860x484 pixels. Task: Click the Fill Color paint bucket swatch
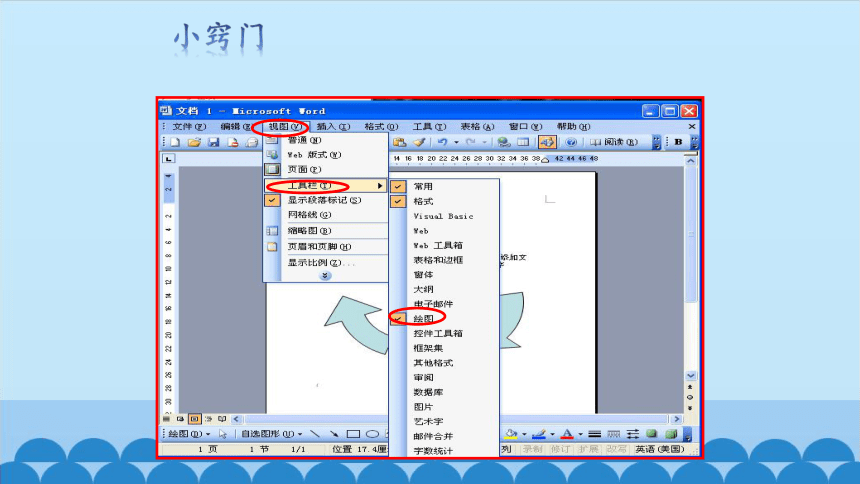click(511, 434)
